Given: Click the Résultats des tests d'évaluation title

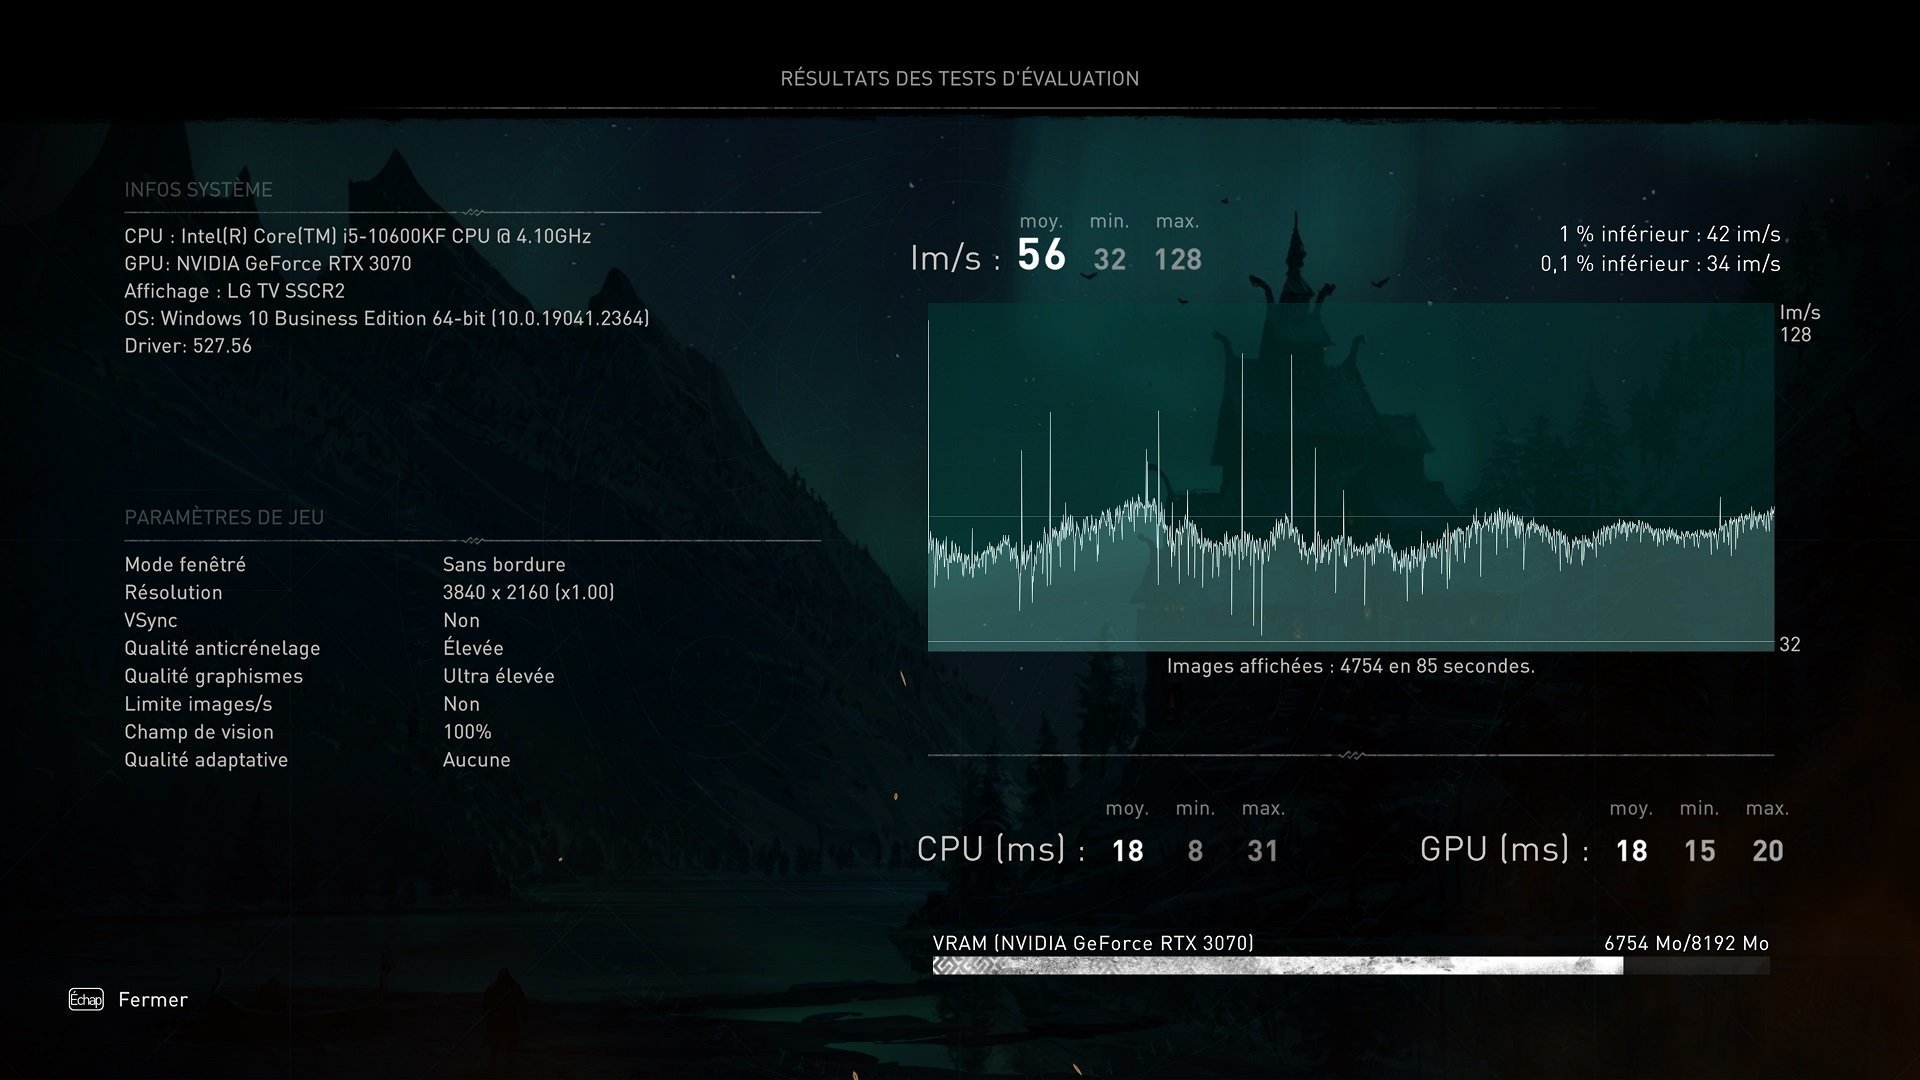Looking at the screenshot, I should [959, 79].
